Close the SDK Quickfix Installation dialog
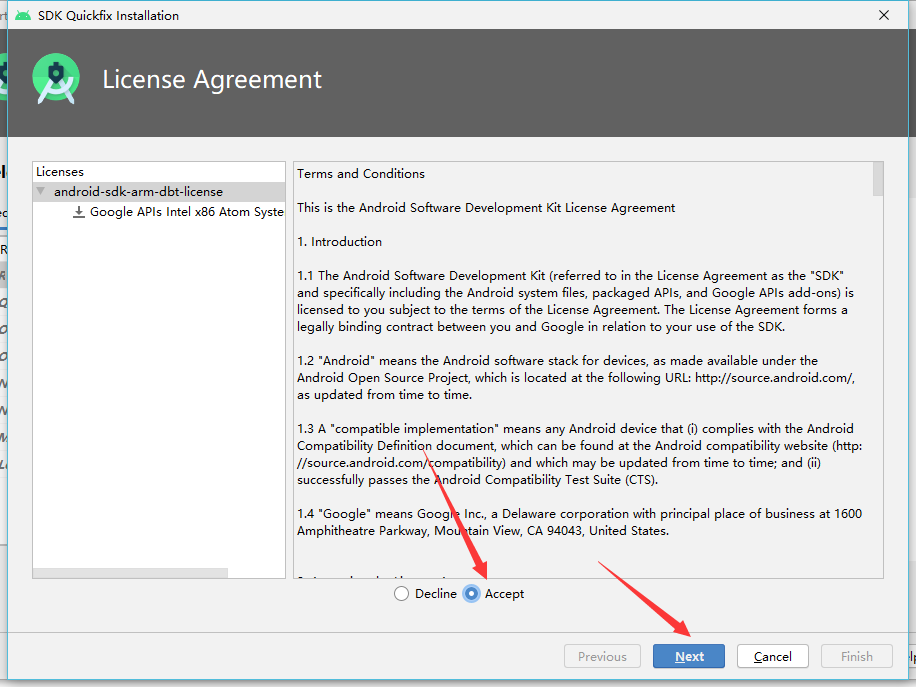 pyautogui.click(x=884, y=15)
